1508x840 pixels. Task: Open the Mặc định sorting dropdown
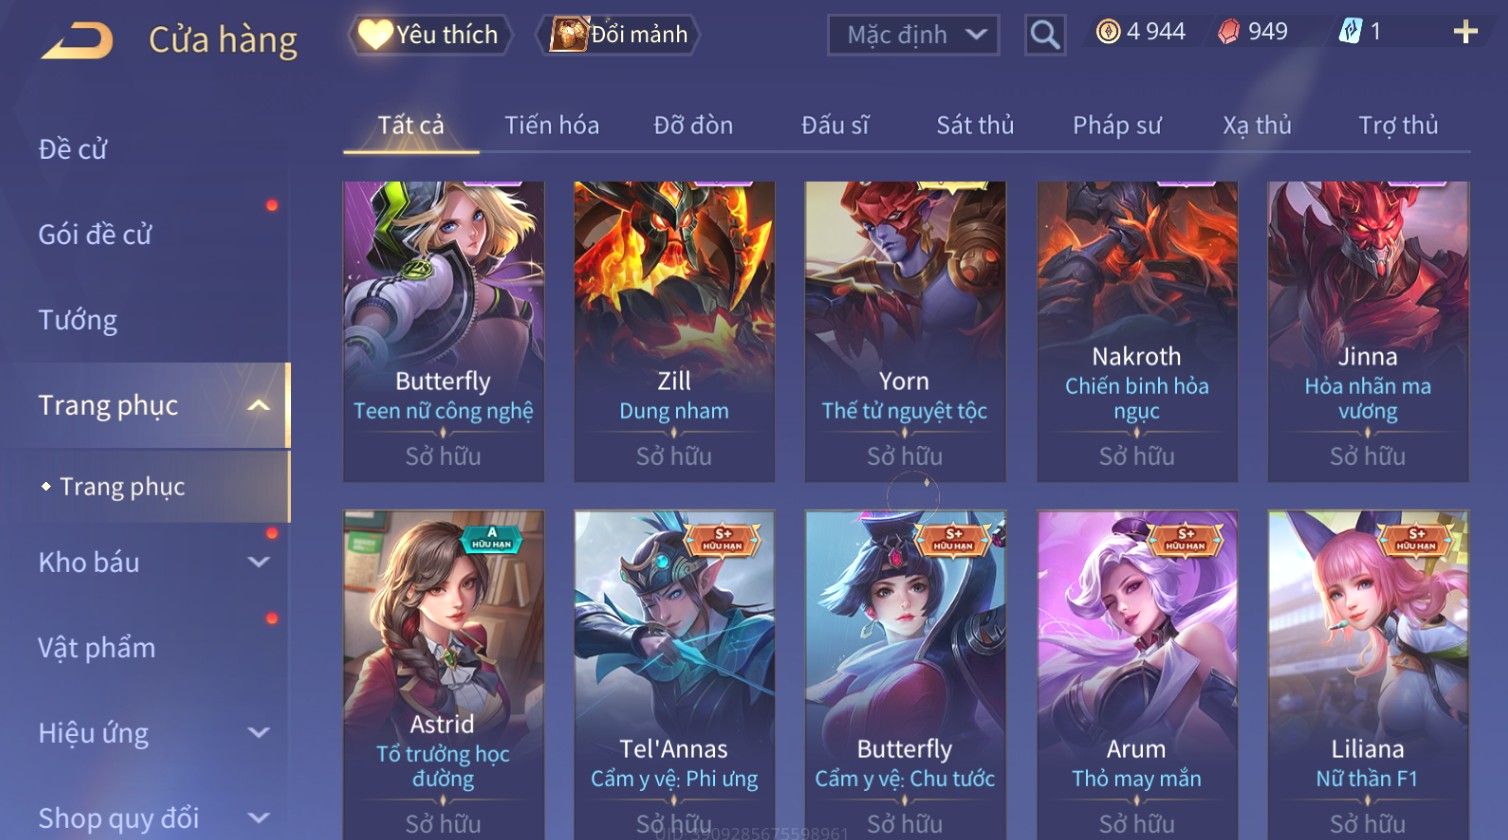point(913,35)
